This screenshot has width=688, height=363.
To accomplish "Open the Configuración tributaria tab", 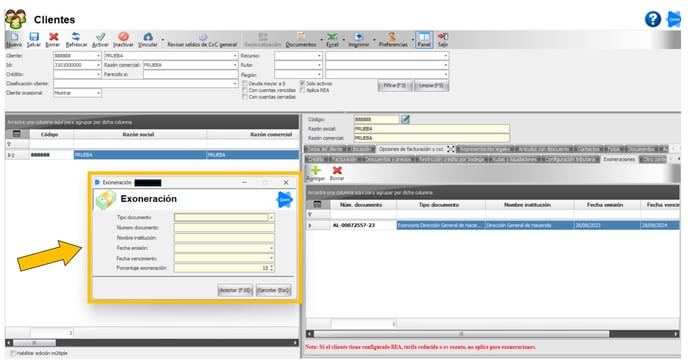I will 570,159.
